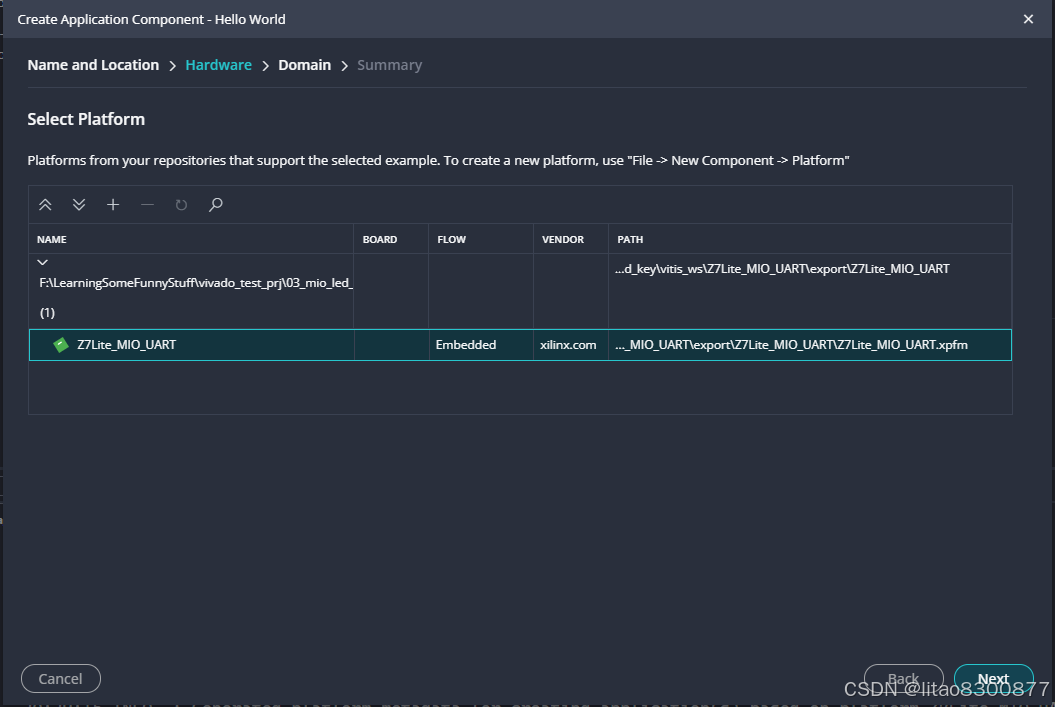The image size is (1055, 707).
Task: Expand all platforms with double down-chevron icon
Action: tap(79, 204)
